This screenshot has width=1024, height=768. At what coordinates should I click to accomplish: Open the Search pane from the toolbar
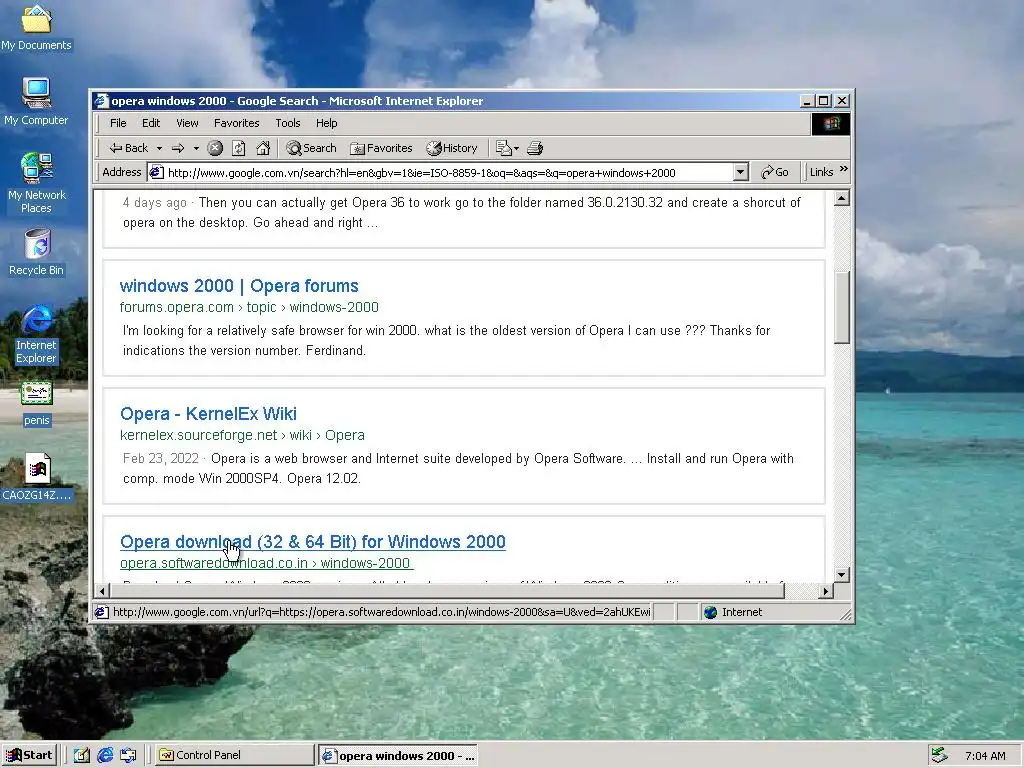tap(312, 148)
